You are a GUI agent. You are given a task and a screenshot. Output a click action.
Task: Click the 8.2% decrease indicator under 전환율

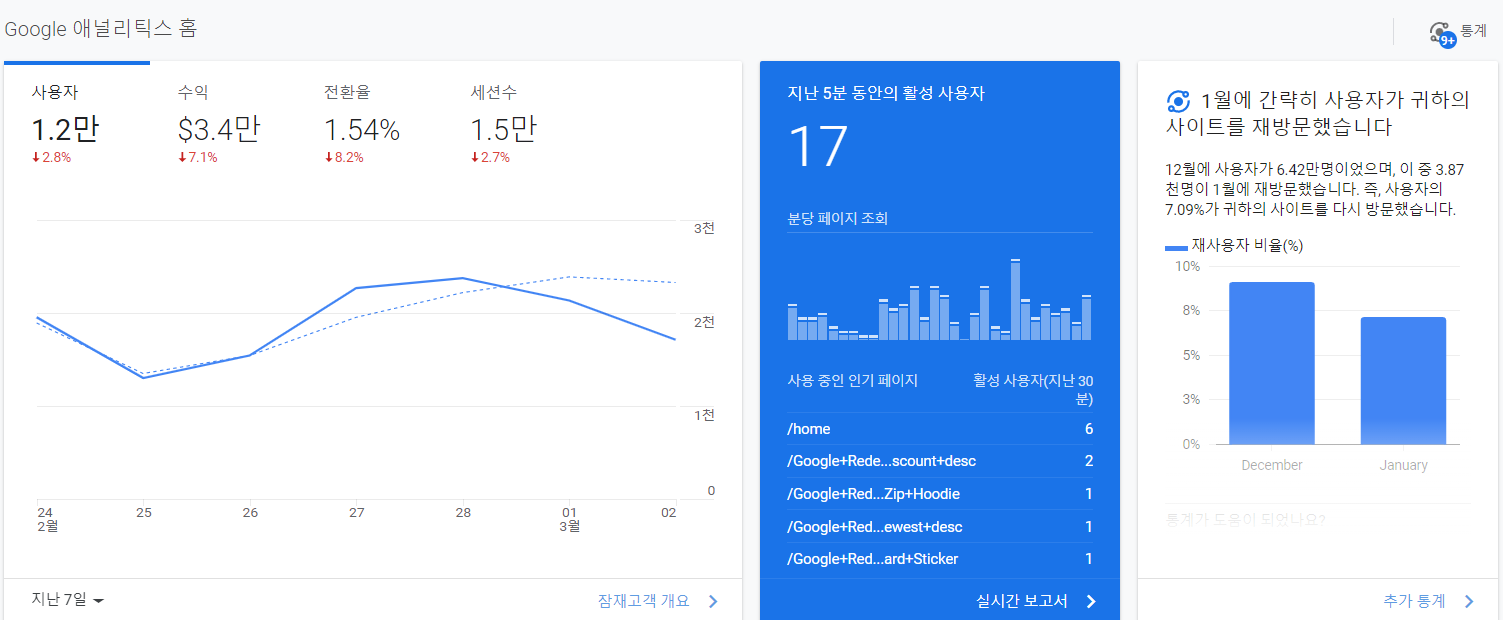point(344,157)
